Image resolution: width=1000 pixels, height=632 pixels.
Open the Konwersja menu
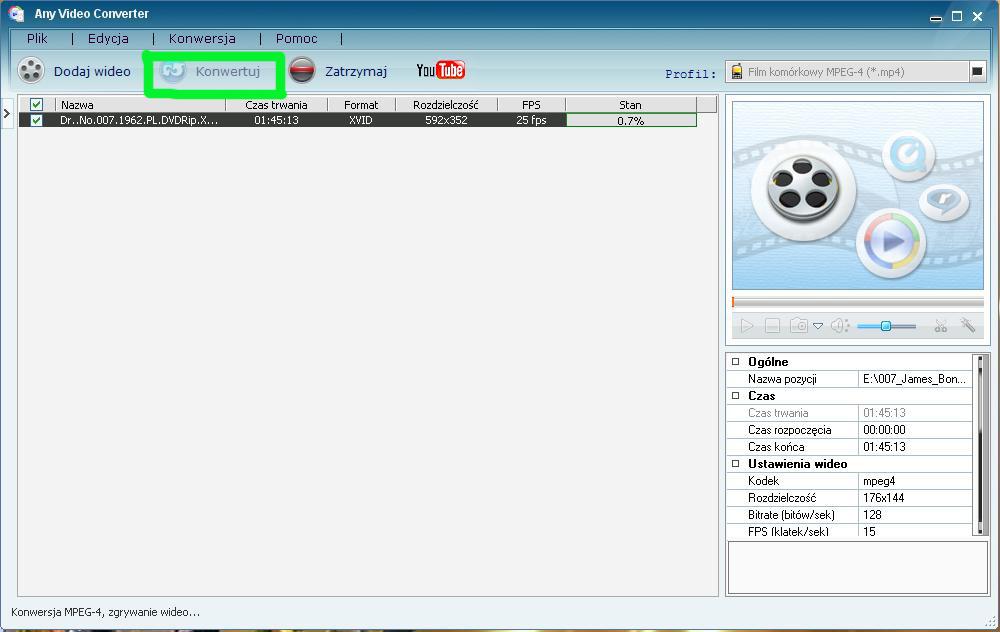(202, 38)
